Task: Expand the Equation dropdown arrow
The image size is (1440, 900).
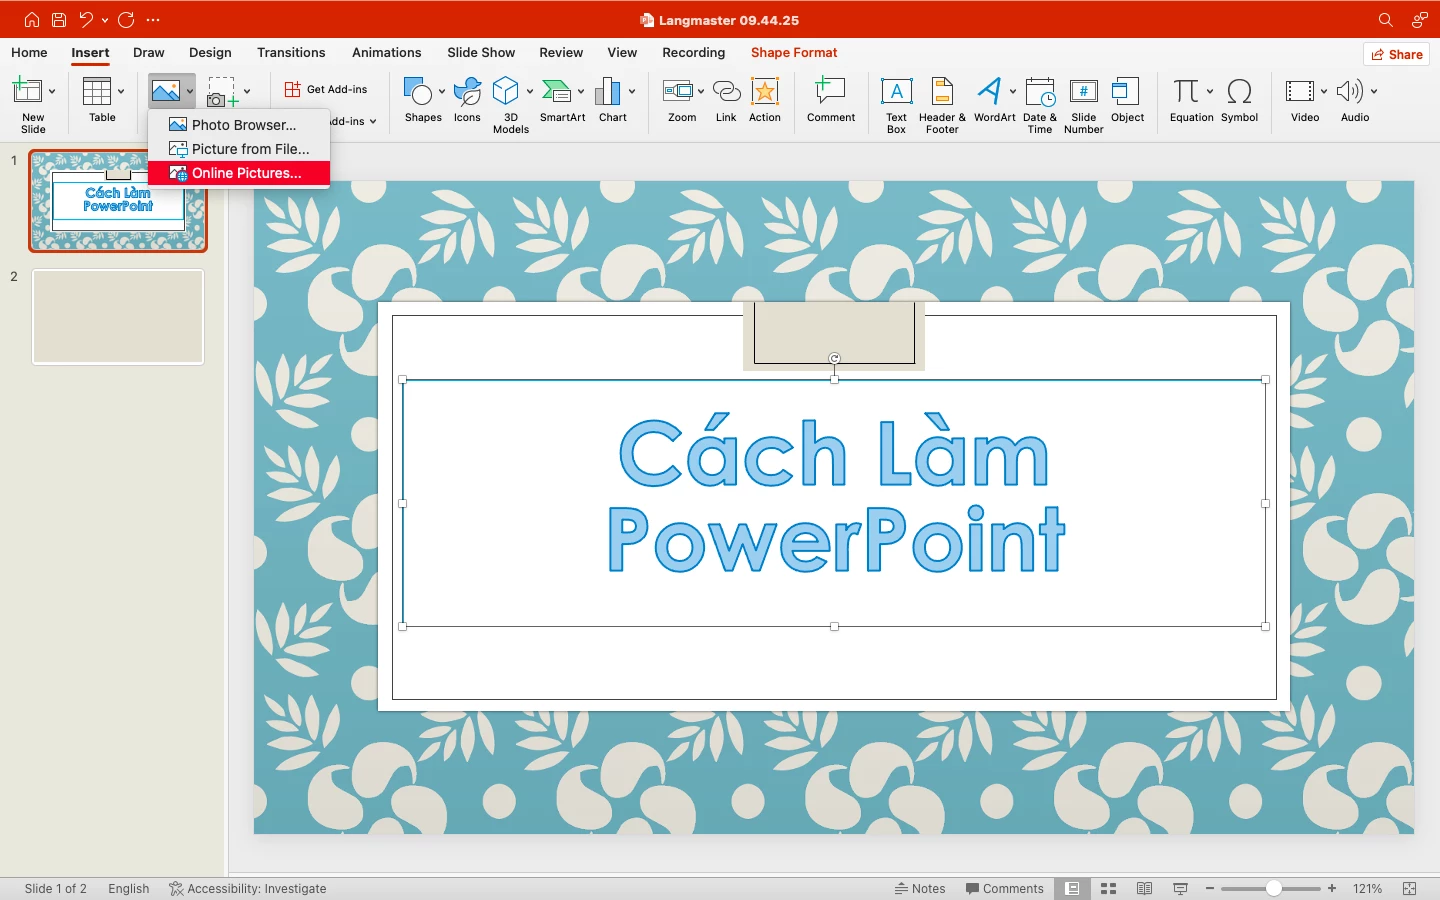Action: 1210,91
